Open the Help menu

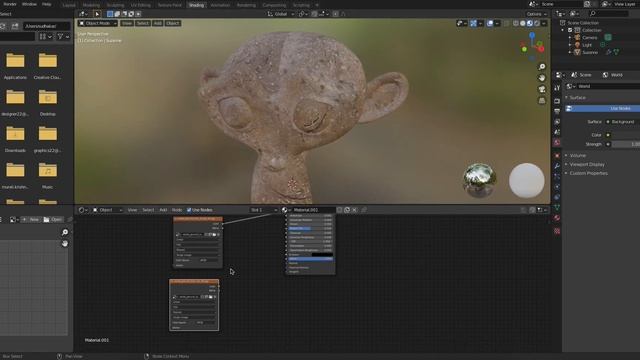pos(47,4)
